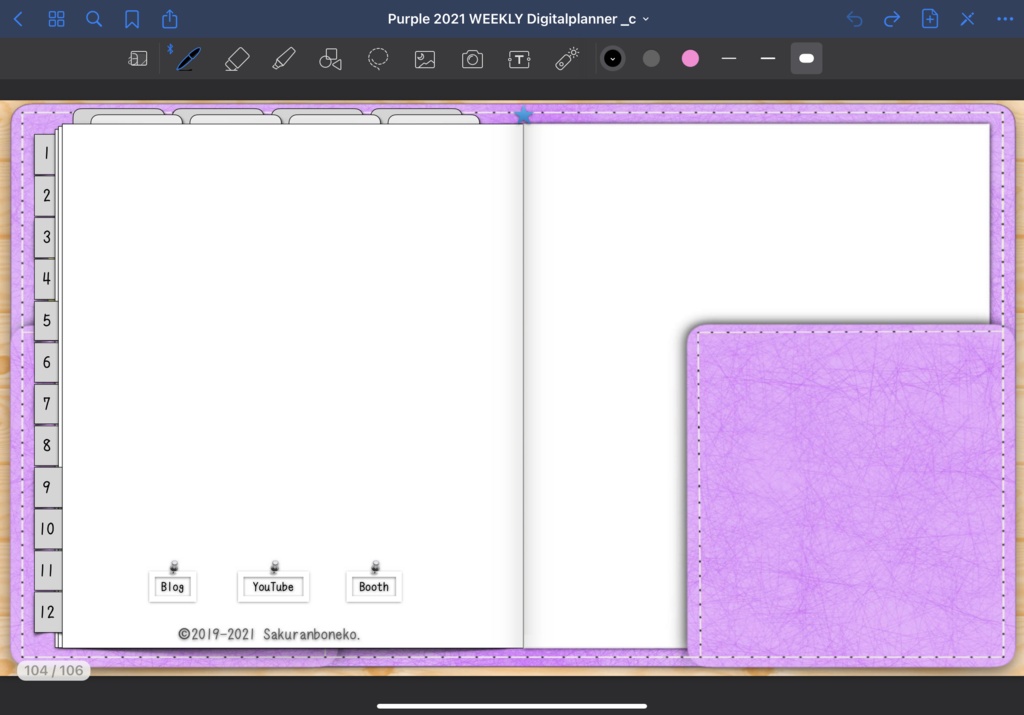Choose the black pen color
The height and width of the screenshot is (715, 1024).
(613, 59)
